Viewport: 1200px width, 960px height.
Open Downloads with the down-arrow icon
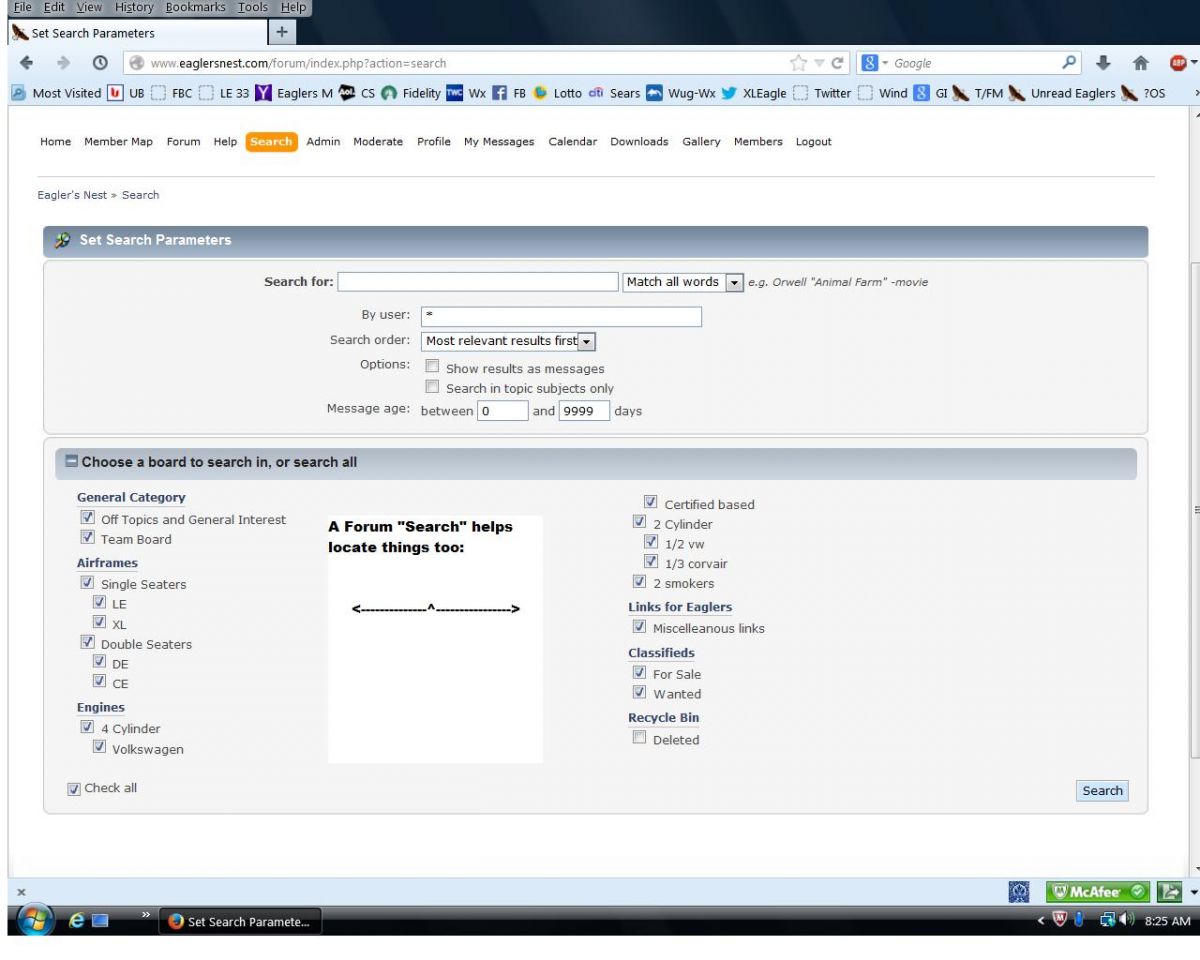tap(1102, 63)
